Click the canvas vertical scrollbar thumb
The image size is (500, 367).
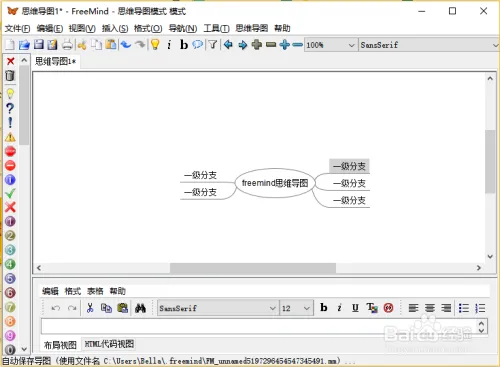490,161
